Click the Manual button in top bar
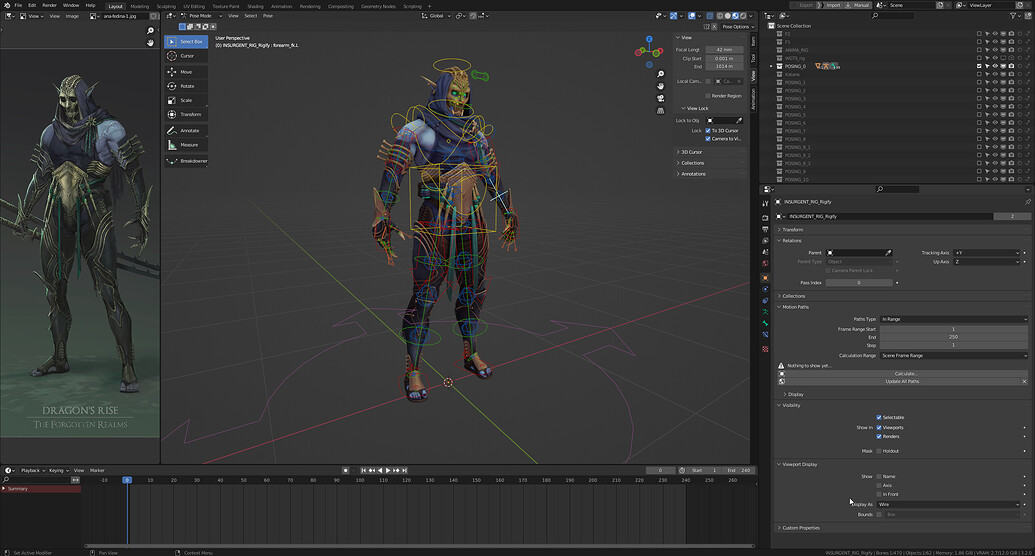1035x556 pixels. [x=857, y=5]
